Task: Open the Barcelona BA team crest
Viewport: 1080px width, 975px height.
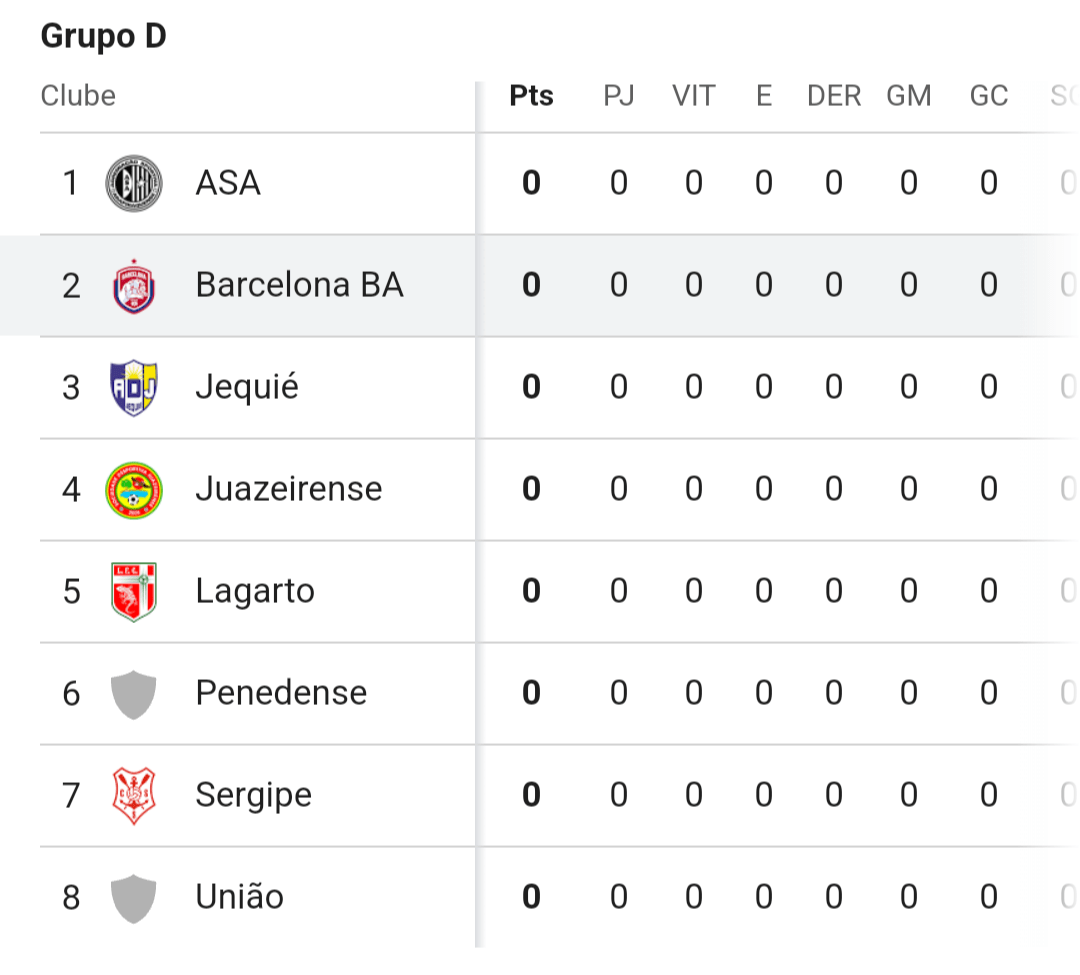Action: pyautogui.click(x=134, y=286)
